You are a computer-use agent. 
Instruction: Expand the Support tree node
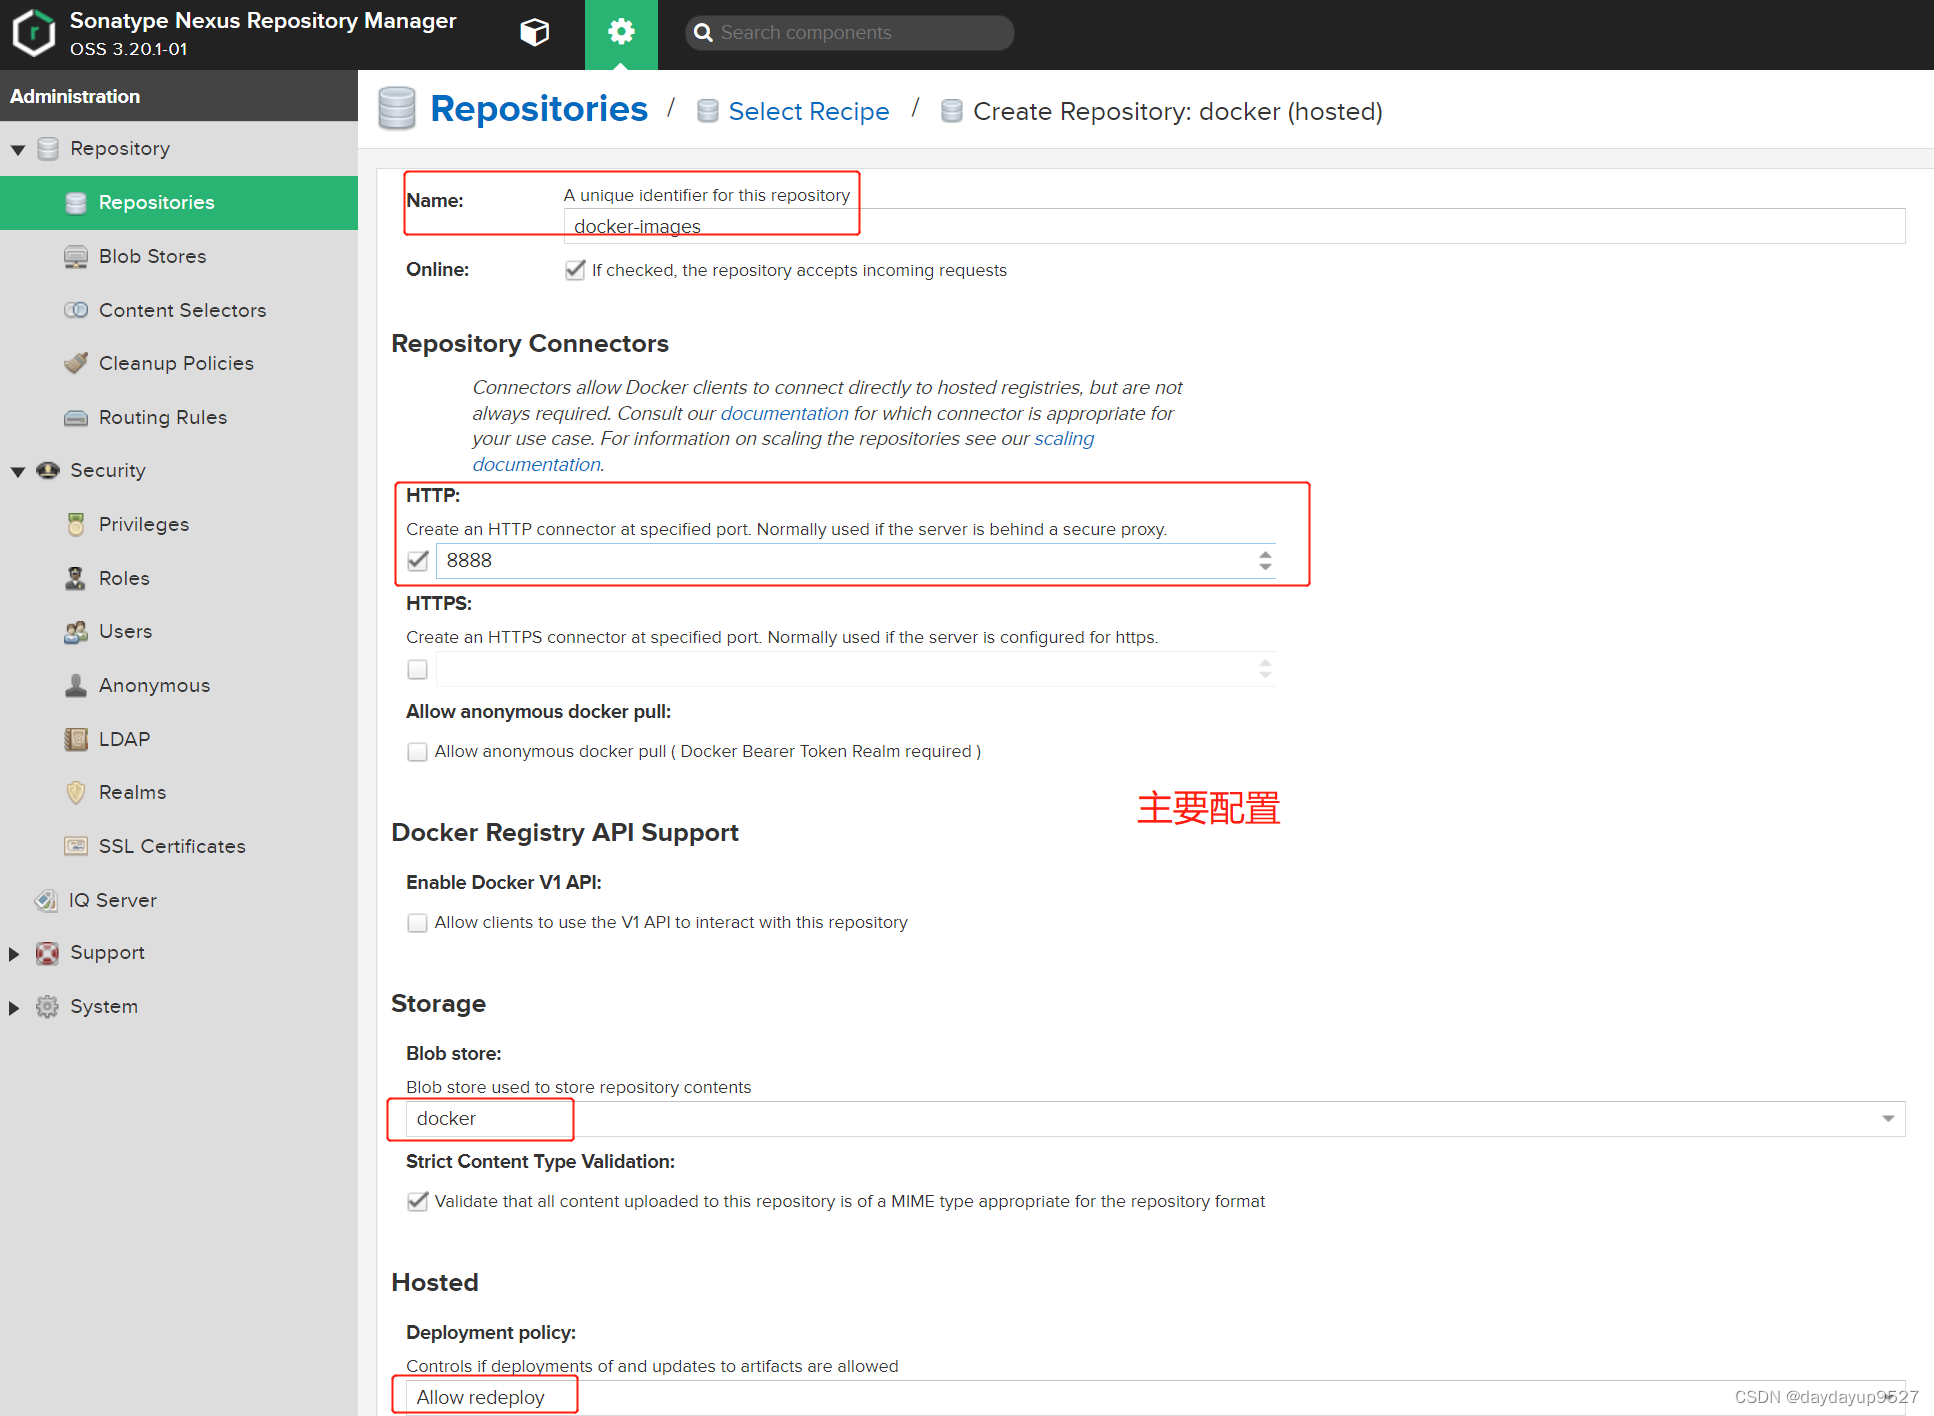point(14,953)
